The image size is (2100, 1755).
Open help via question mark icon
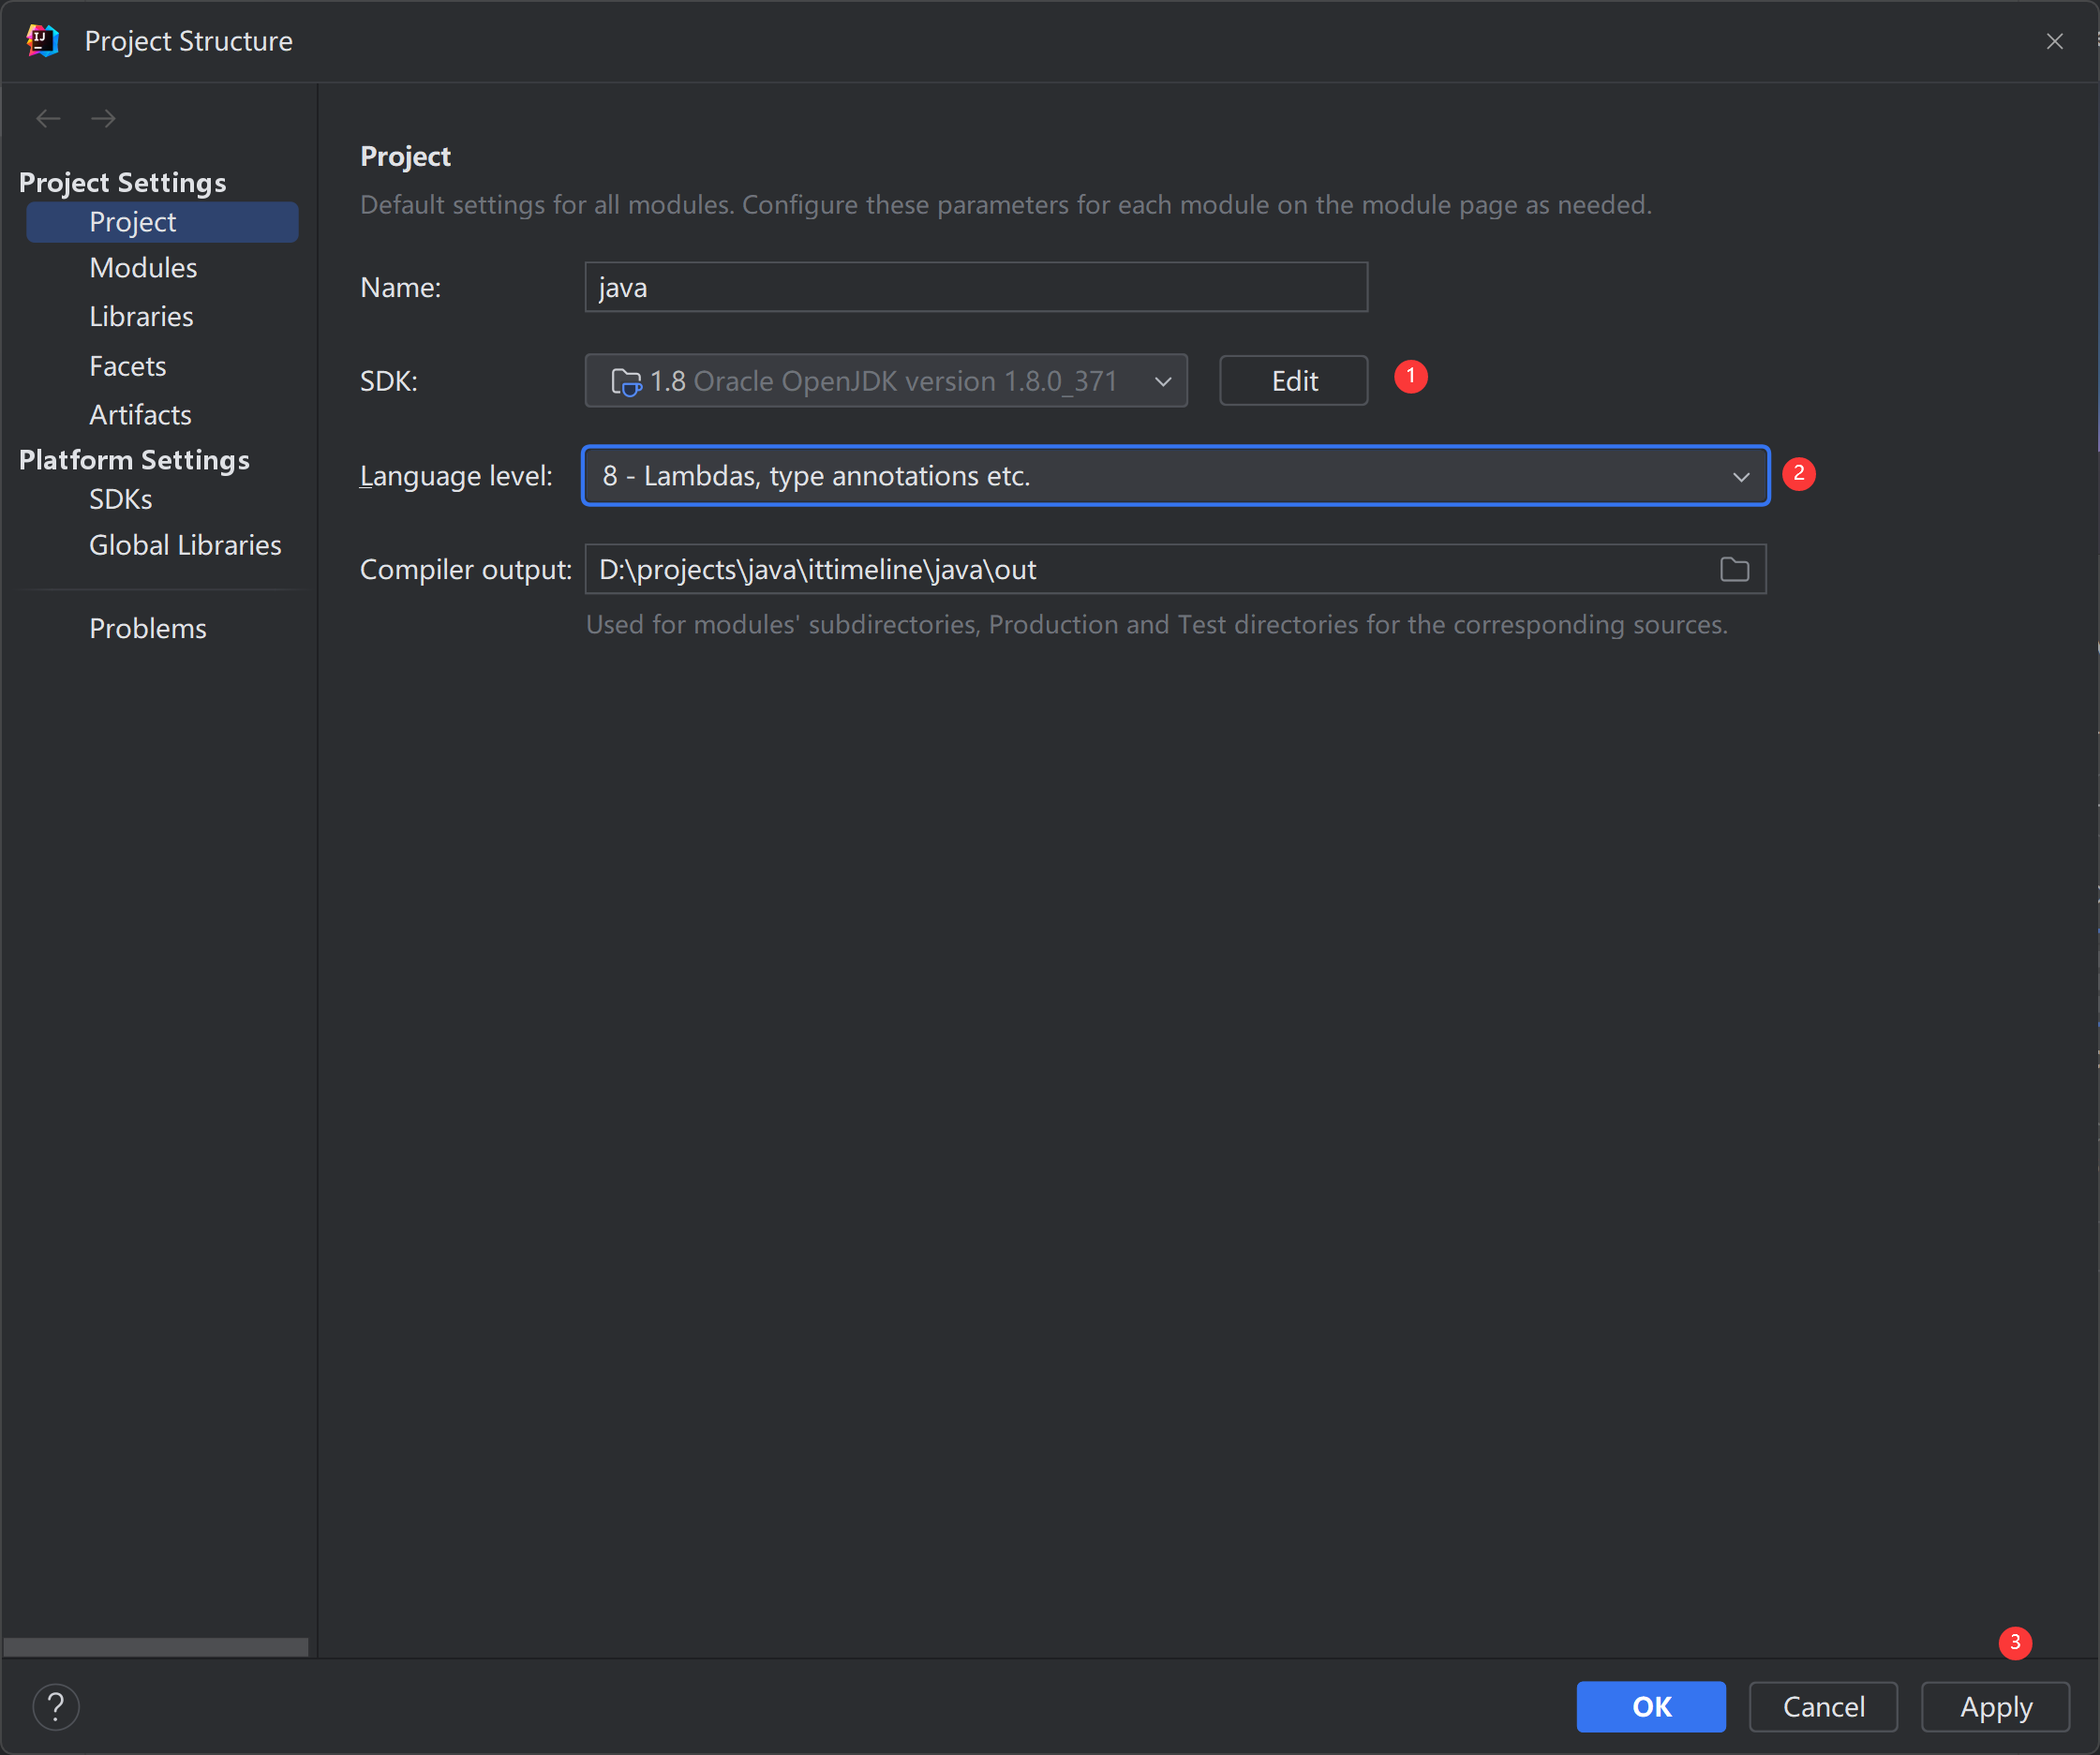[56, 1706]
